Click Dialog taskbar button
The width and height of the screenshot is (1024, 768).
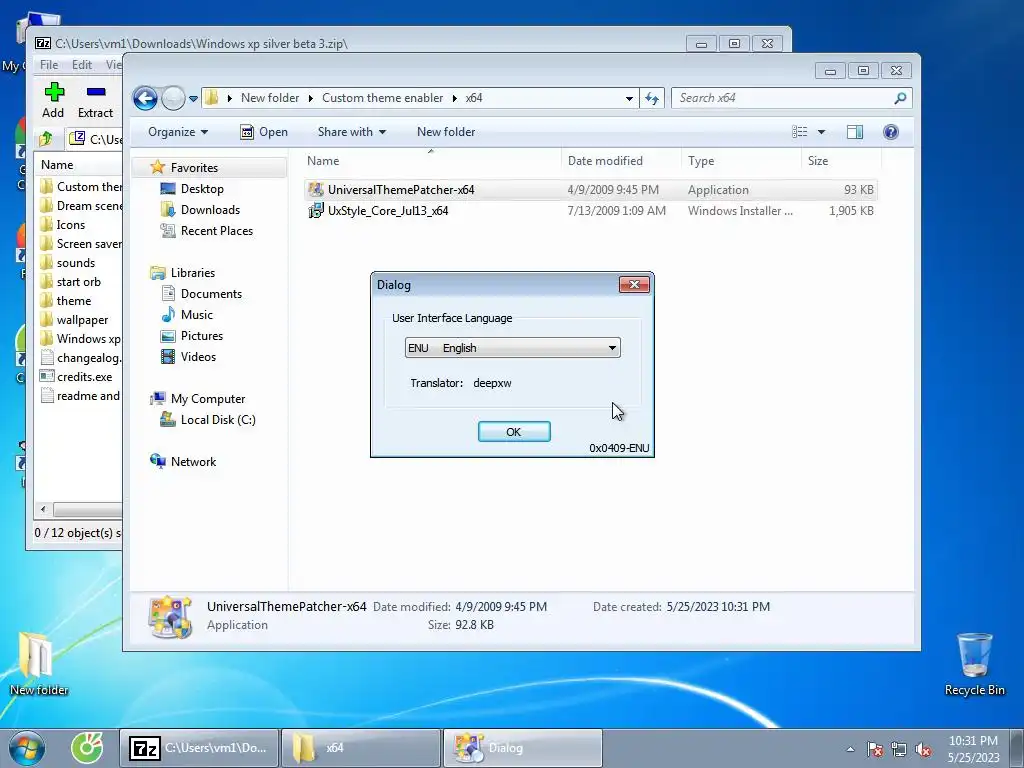point(523,748)
